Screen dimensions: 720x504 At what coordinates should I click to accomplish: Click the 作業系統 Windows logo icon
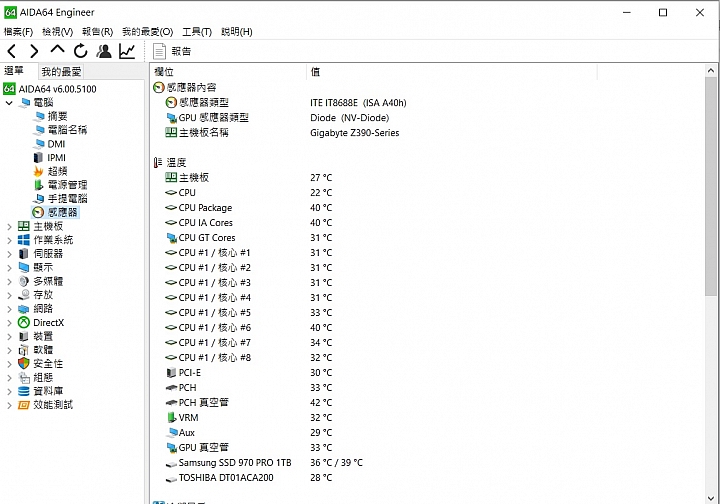[23, 240]
